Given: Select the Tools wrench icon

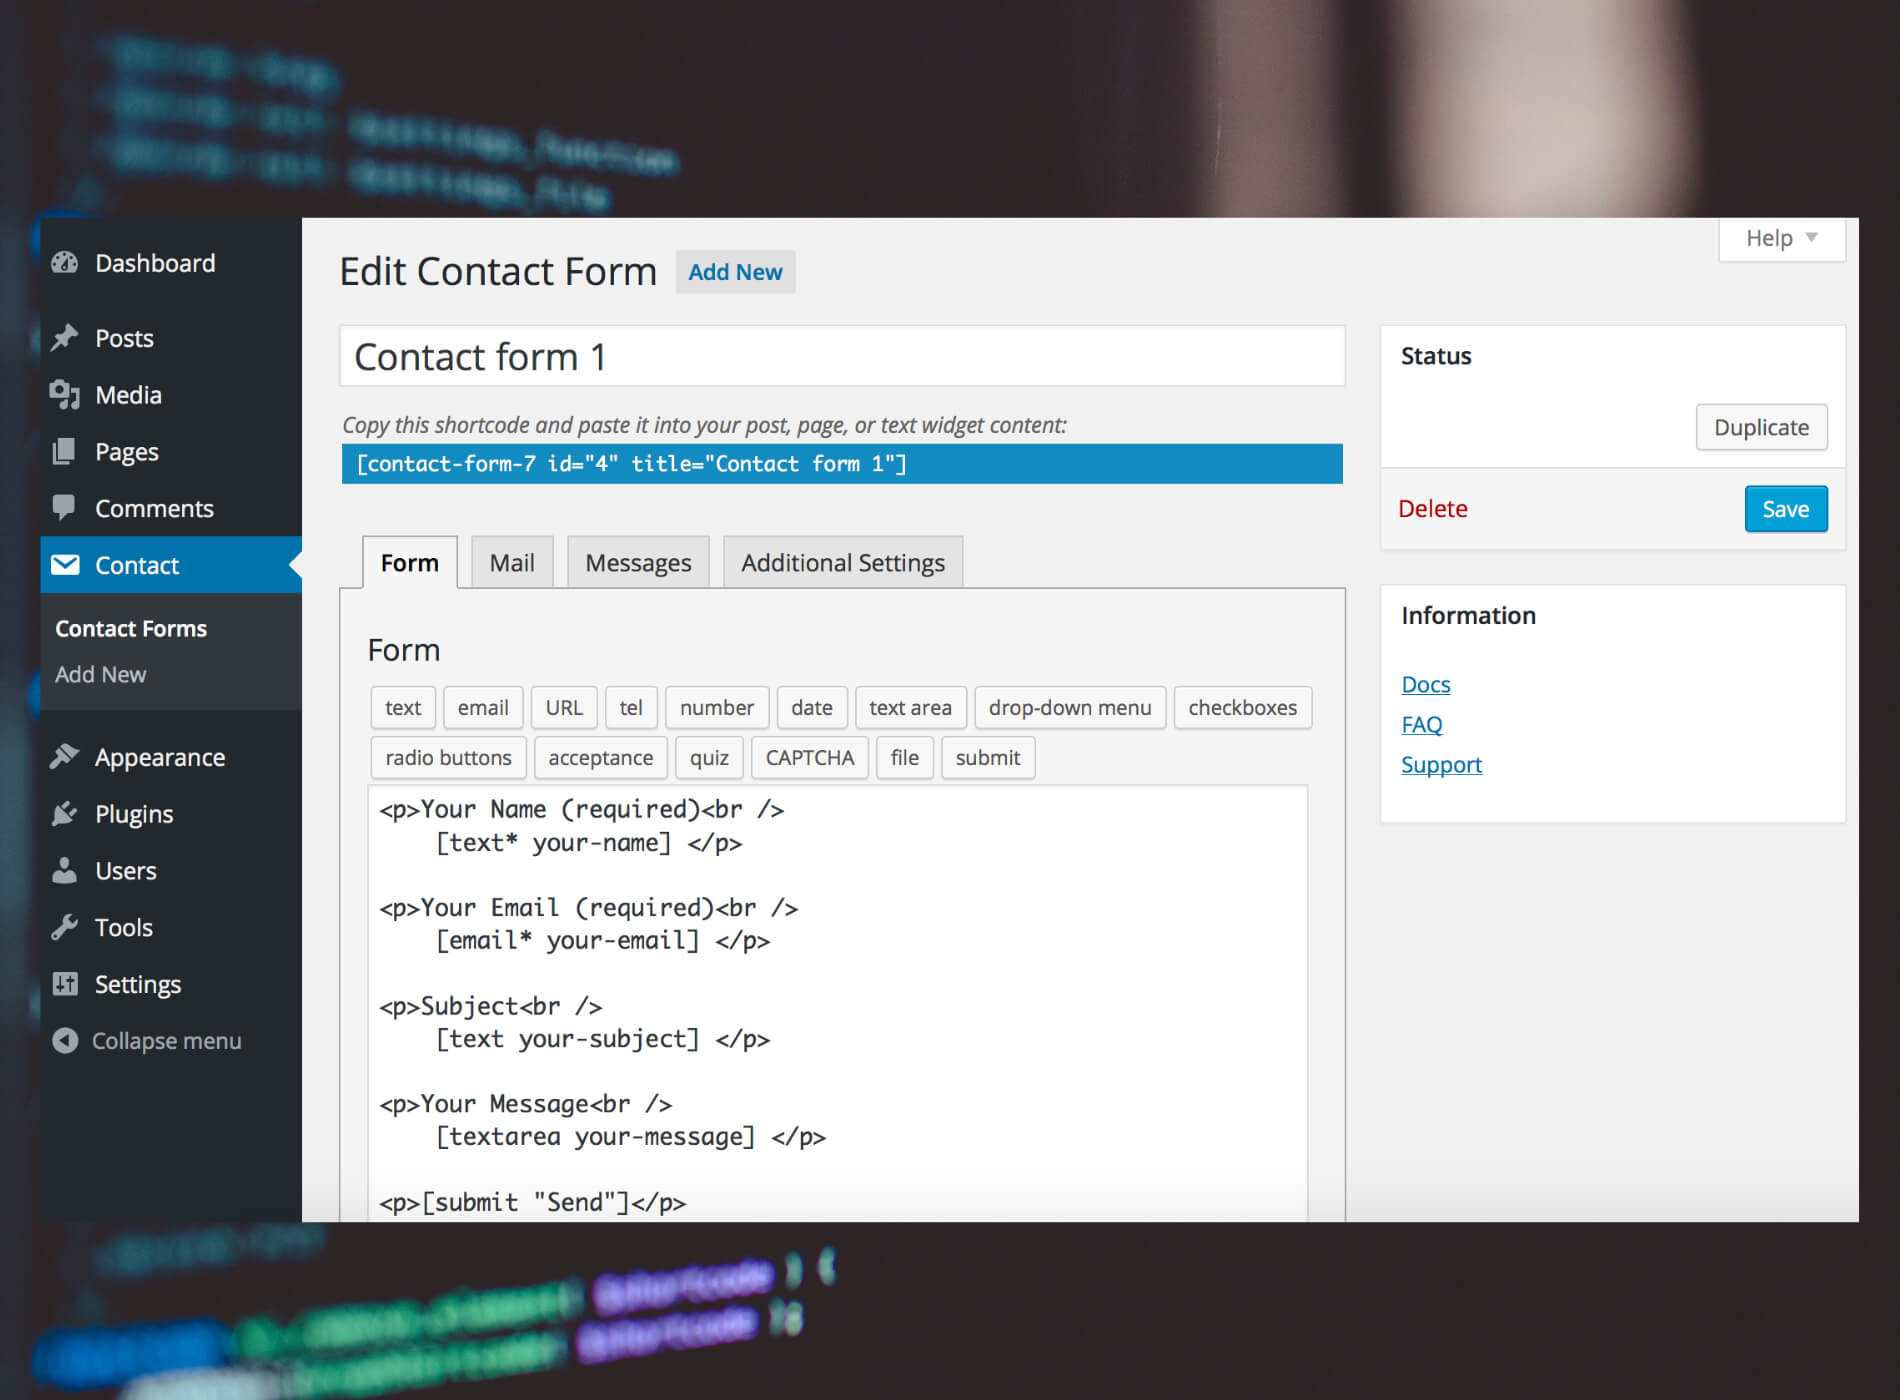Looking at the screenshot, I should coord(64,927).
